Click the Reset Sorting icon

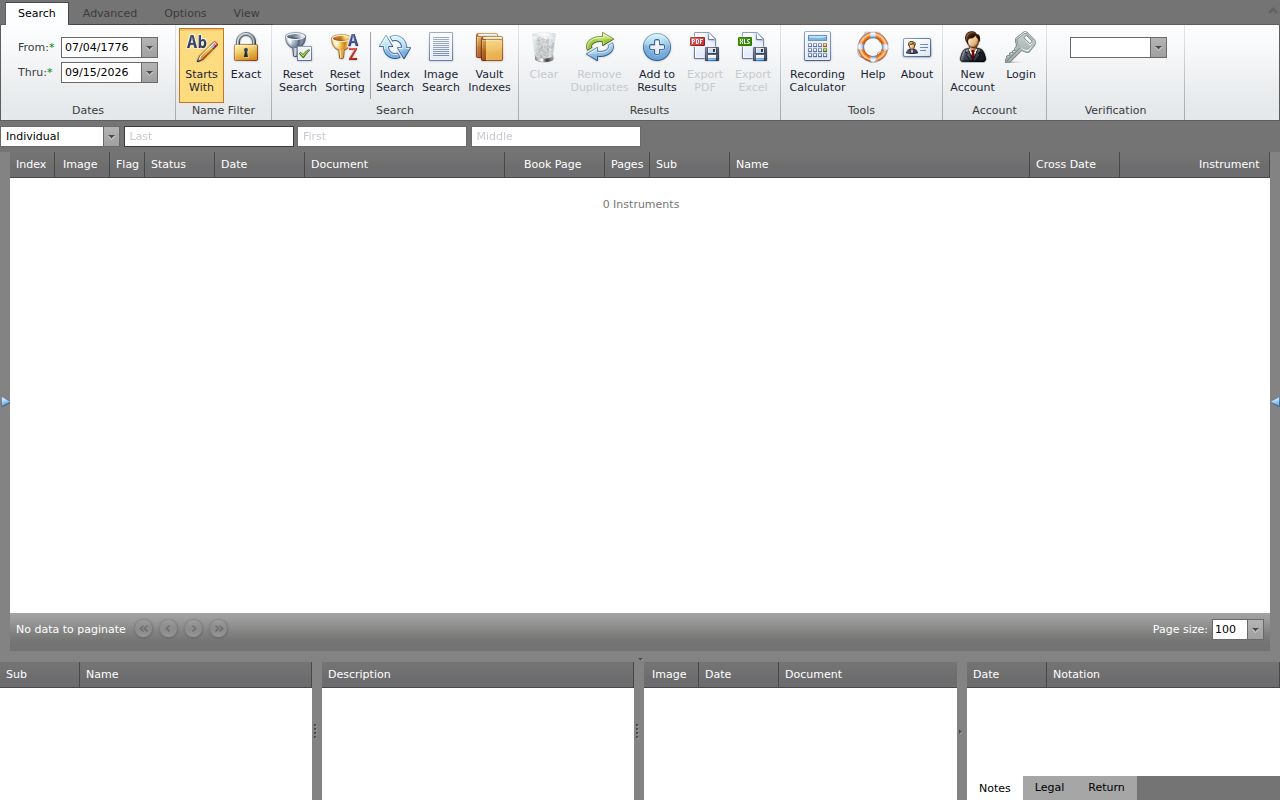[x=345, y=47]
